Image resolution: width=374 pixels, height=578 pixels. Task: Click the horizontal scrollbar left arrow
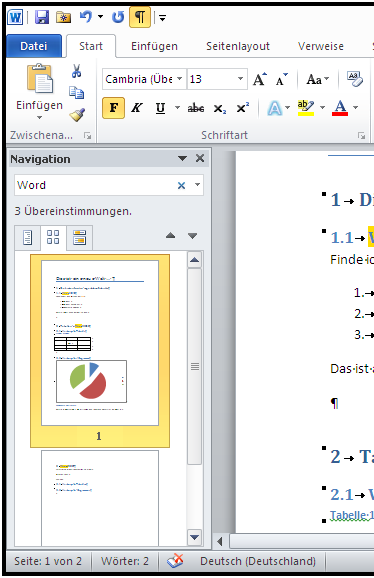coord(220,542)
